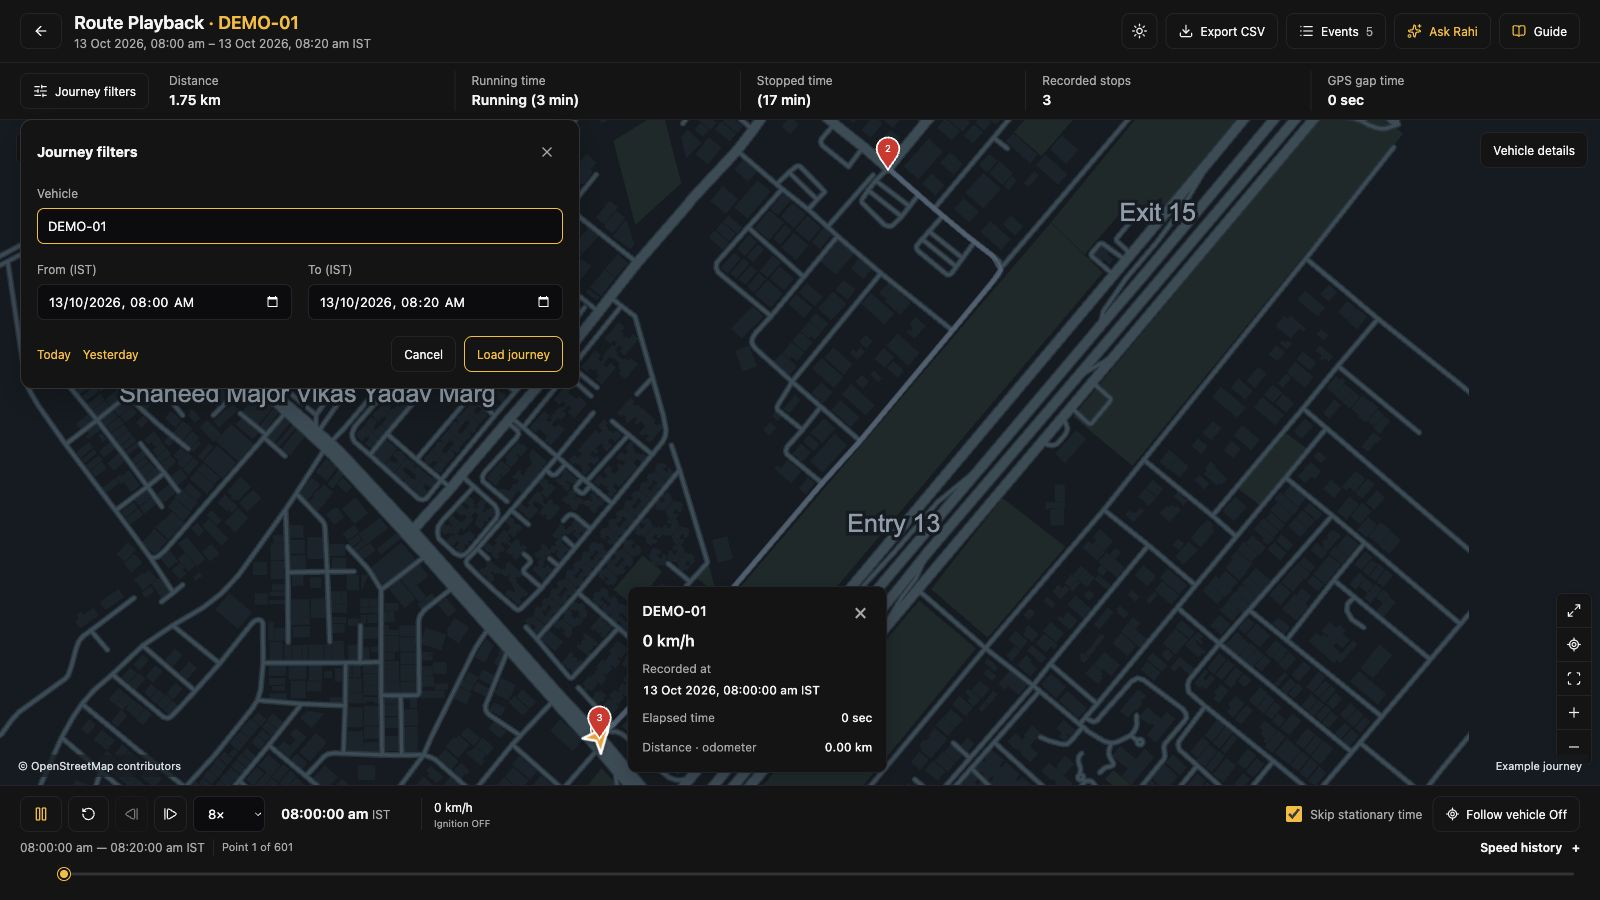Toggle Skip stationary time checkbox

1294,814
